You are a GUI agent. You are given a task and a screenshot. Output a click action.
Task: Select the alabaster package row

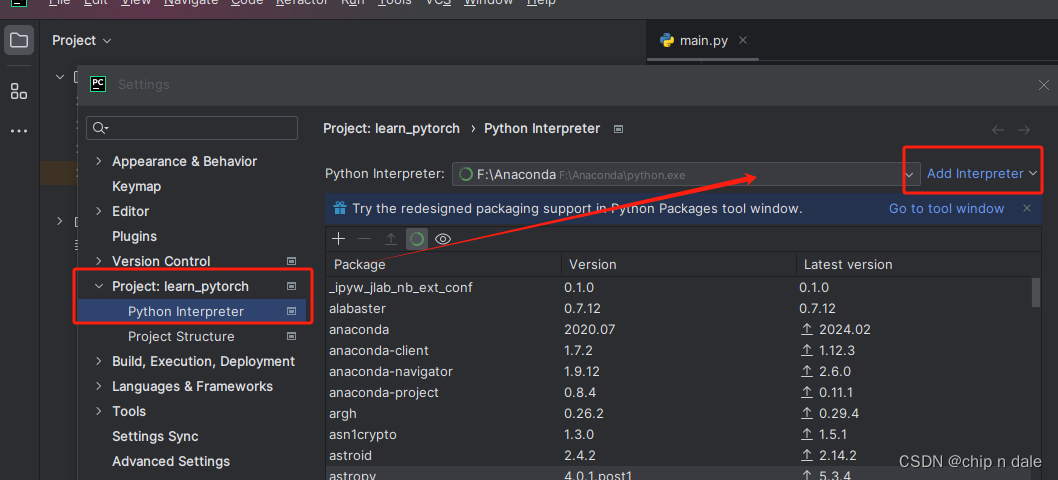click(x=678, y=309)
